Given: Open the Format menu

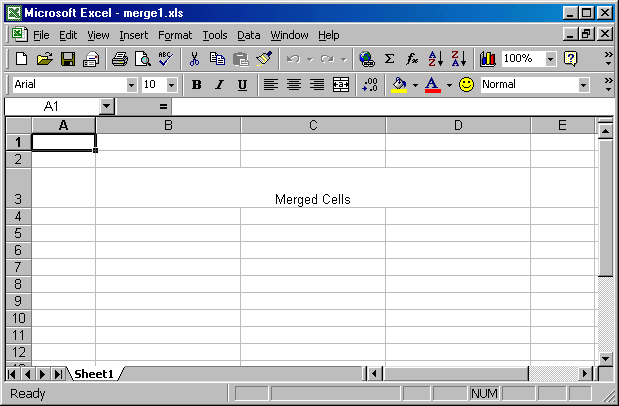Looking at the screenshot, I should [175, 35].
